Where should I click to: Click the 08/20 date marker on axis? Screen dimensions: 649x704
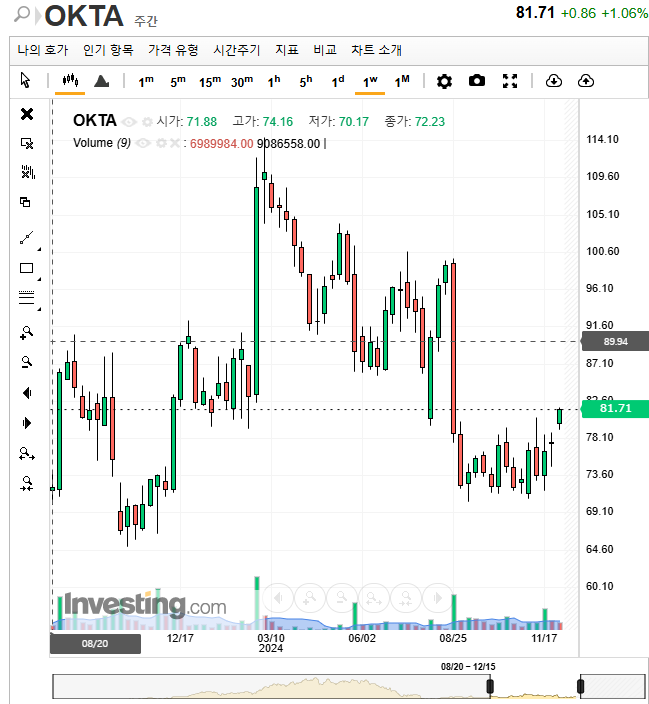[95, 643]
